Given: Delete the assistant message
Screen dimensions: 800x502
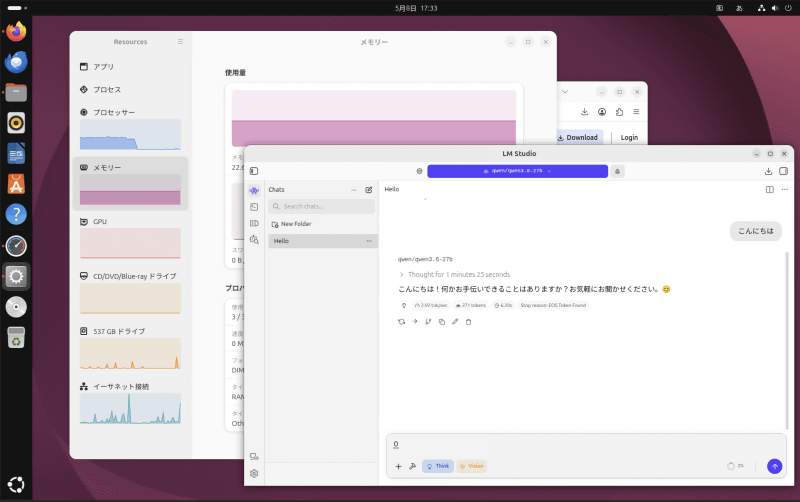Looking at the screenshot, I should coord(468,322).
